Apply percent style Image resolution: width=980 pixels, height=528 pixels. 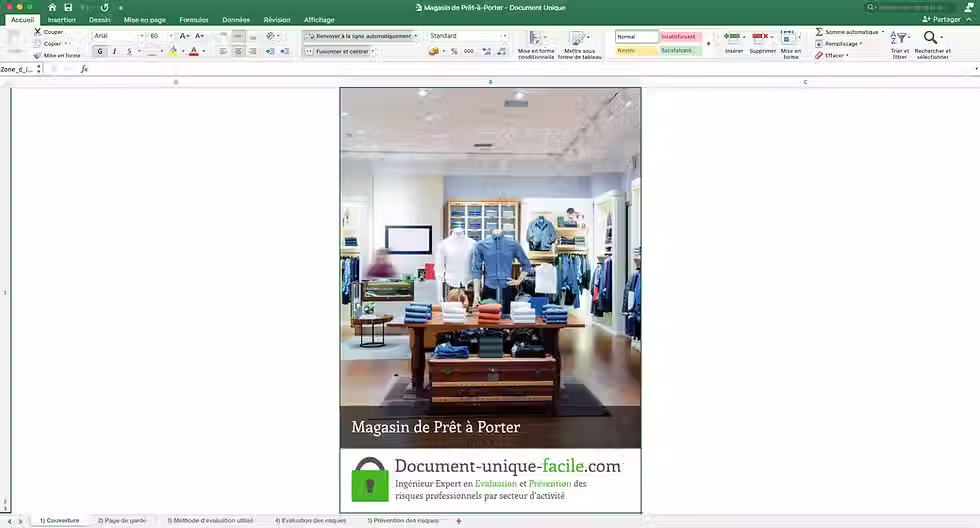coord(454,51)
